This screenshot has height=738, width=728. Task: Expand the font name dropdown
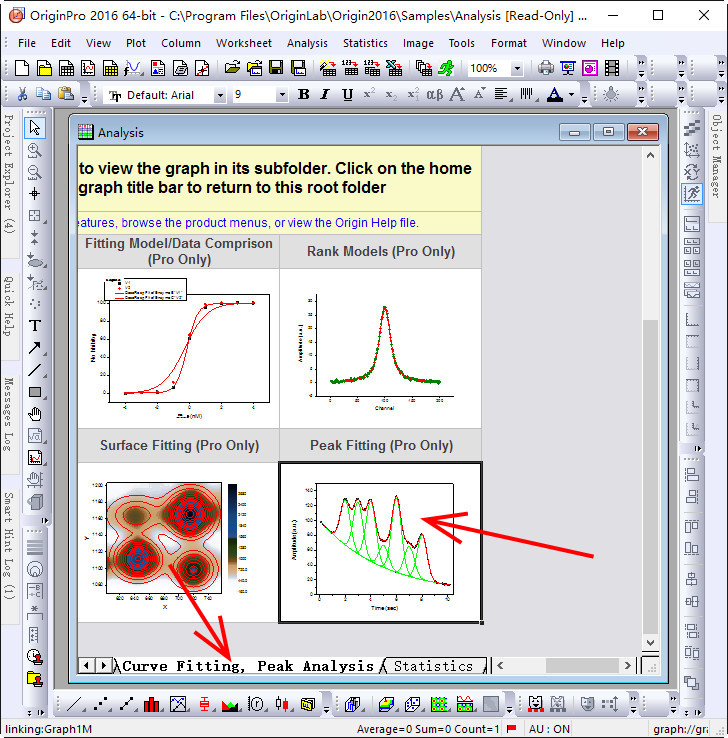[x=219, y=95]
